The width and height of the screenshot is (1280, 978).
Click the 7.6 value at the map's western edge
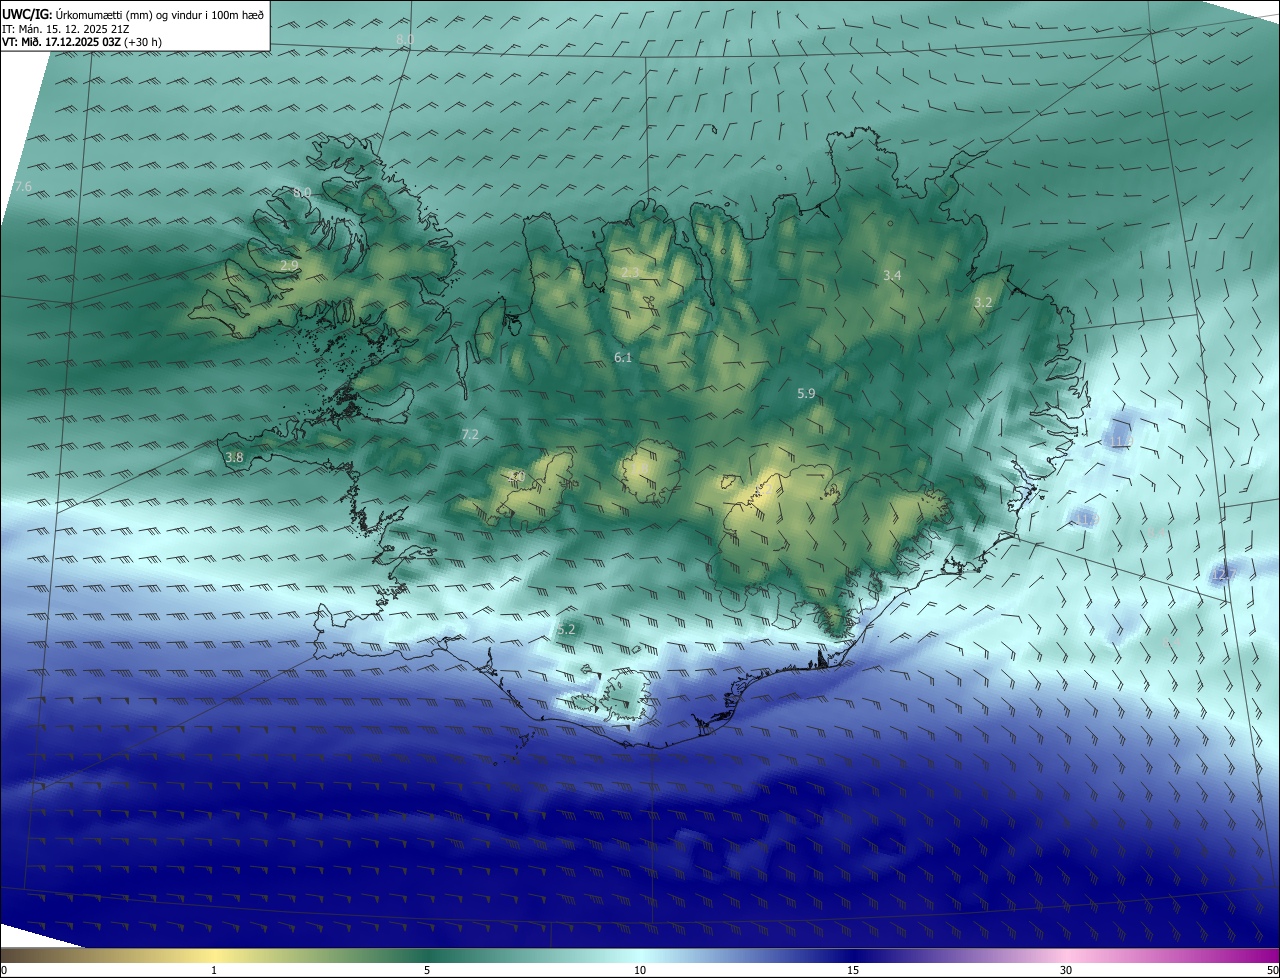click(x=23, y=187)
